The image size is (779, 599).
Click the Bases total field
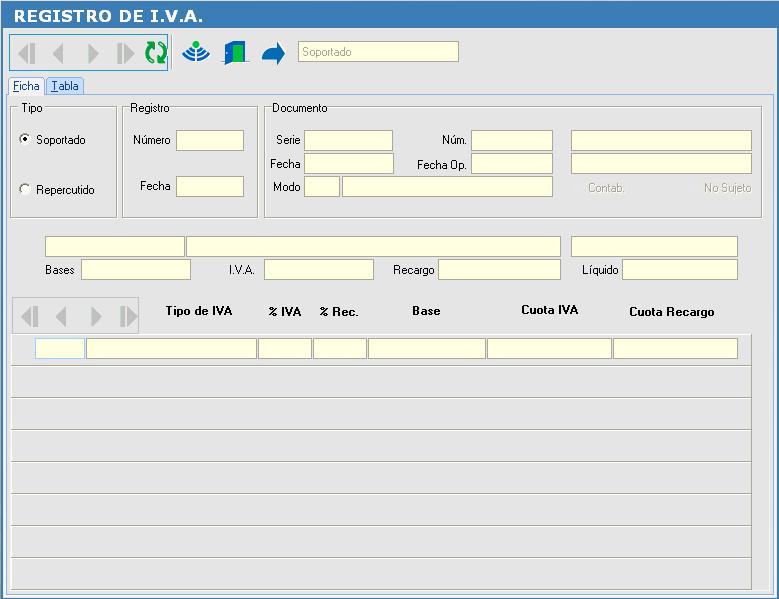click(136, 270)
